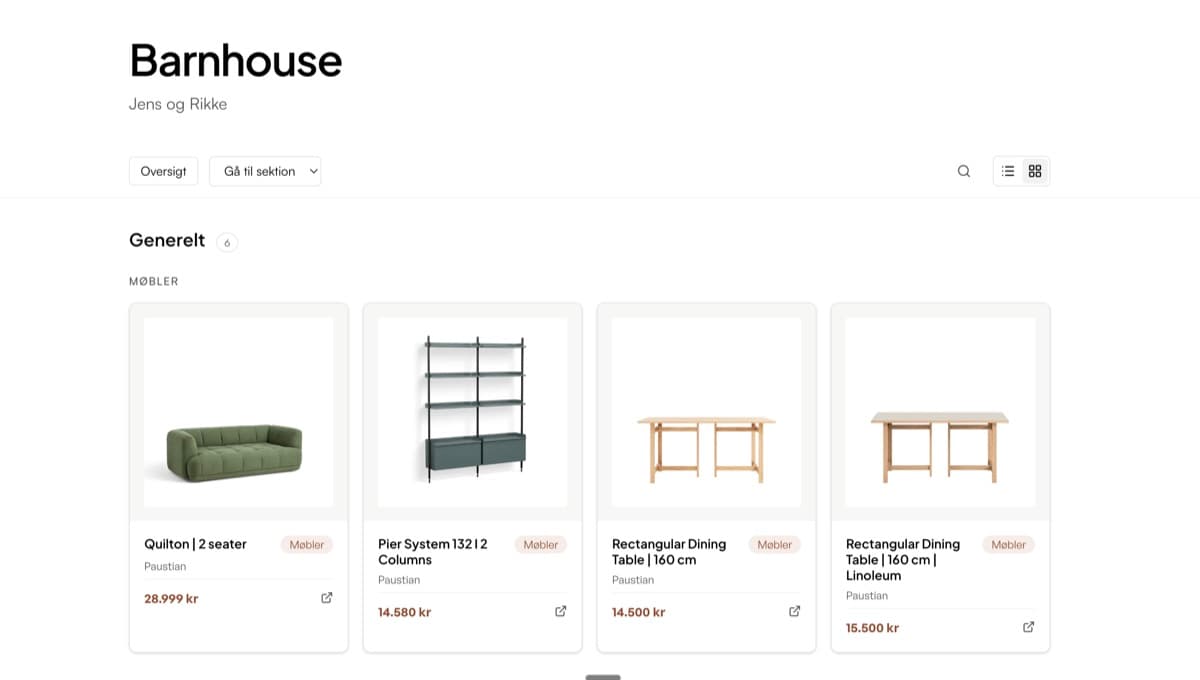Click the Pier System 132 | 2 Columns title
The image size is (1200, 680).
click(x=433, y=552)
